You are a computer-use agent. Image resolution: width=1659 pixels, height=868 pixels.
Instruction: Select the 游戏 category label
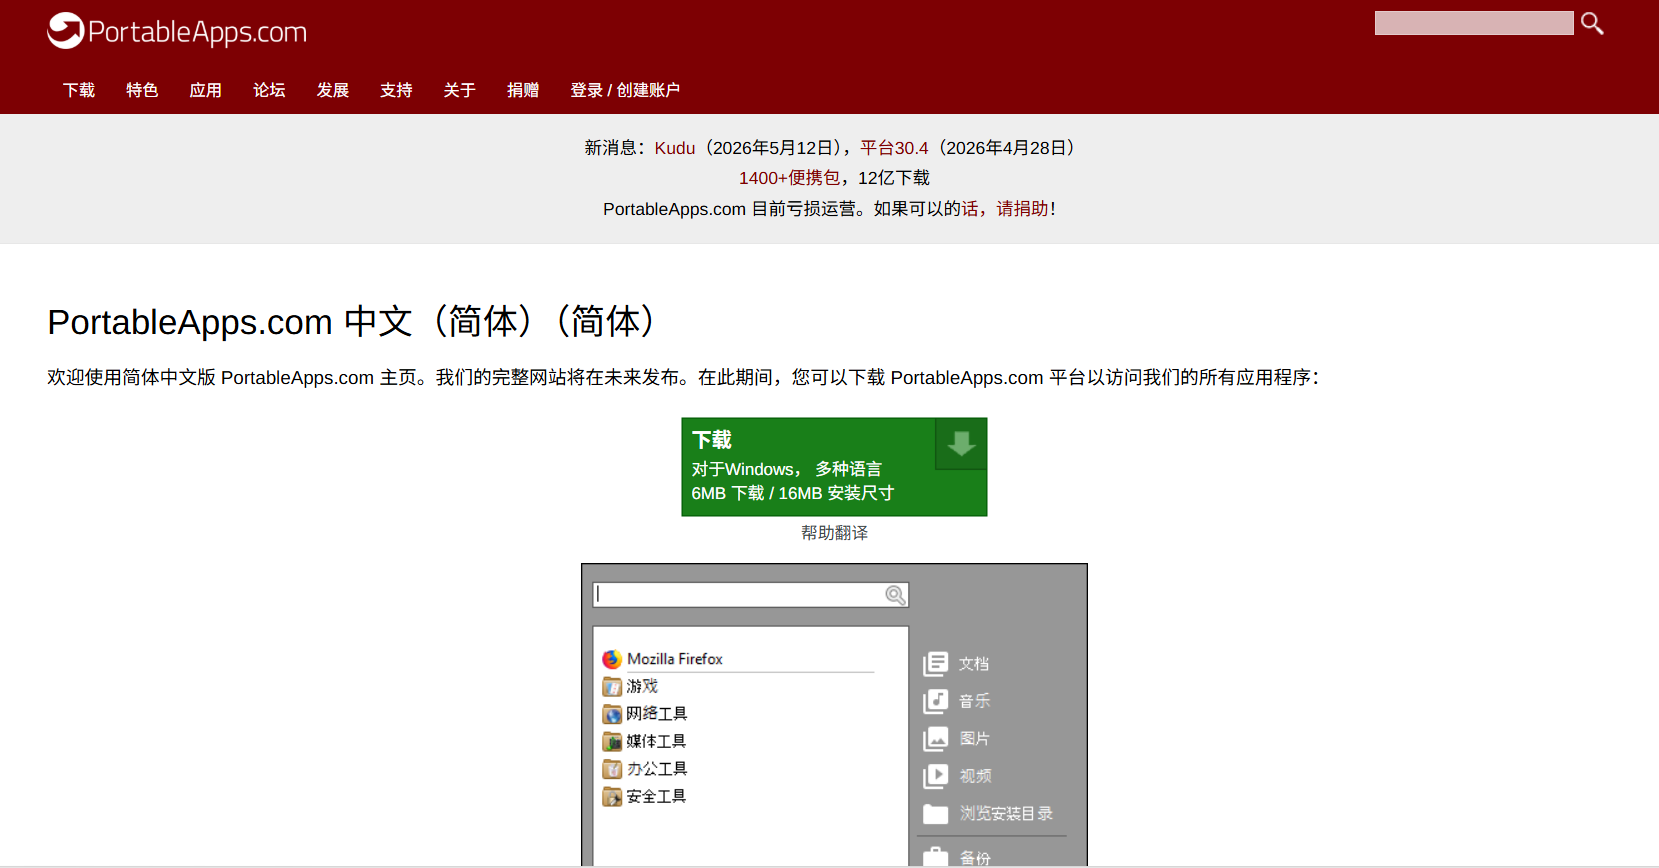click(x=642, y=686)
